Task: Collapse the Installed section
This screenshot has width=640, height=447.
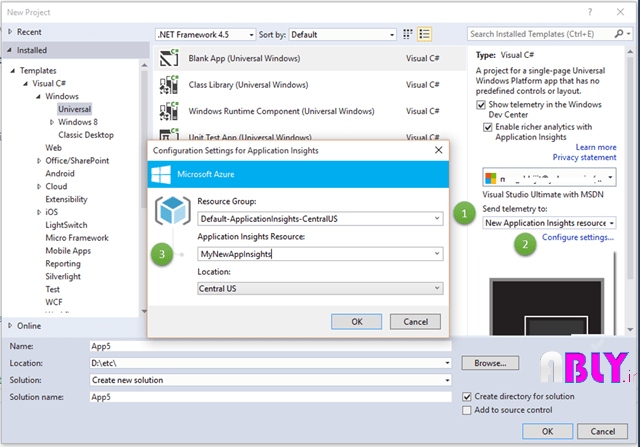Action: tap(10, 50)
